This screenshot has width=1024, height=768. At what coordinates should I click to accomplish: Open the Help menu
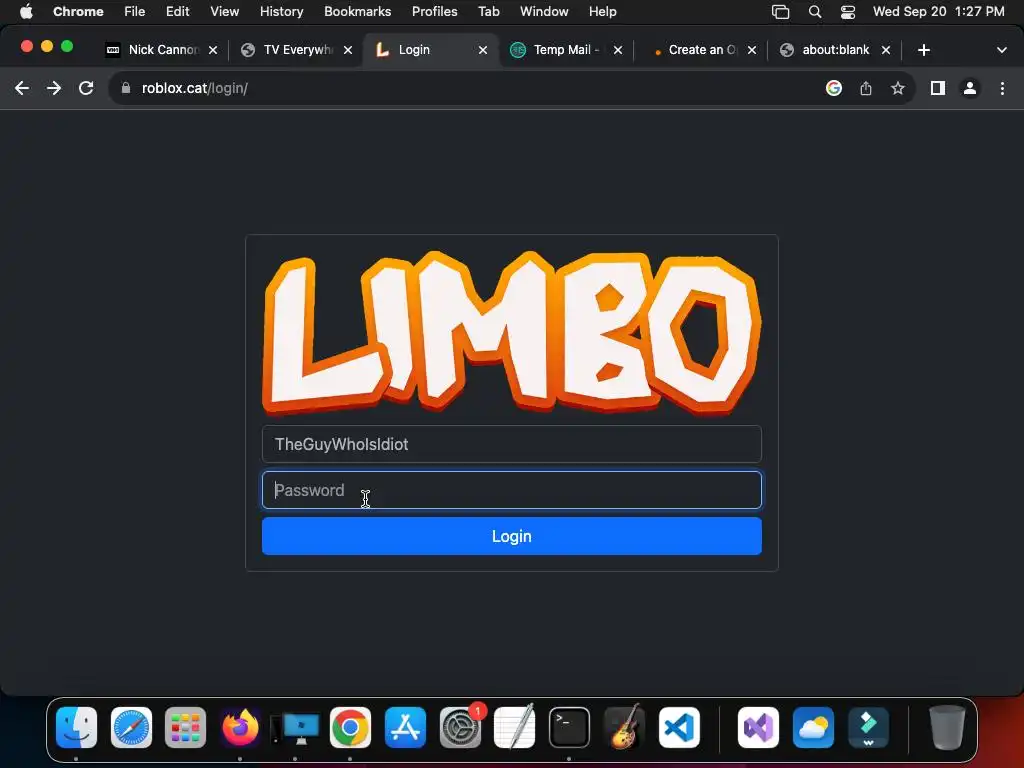tap(602, 11)
